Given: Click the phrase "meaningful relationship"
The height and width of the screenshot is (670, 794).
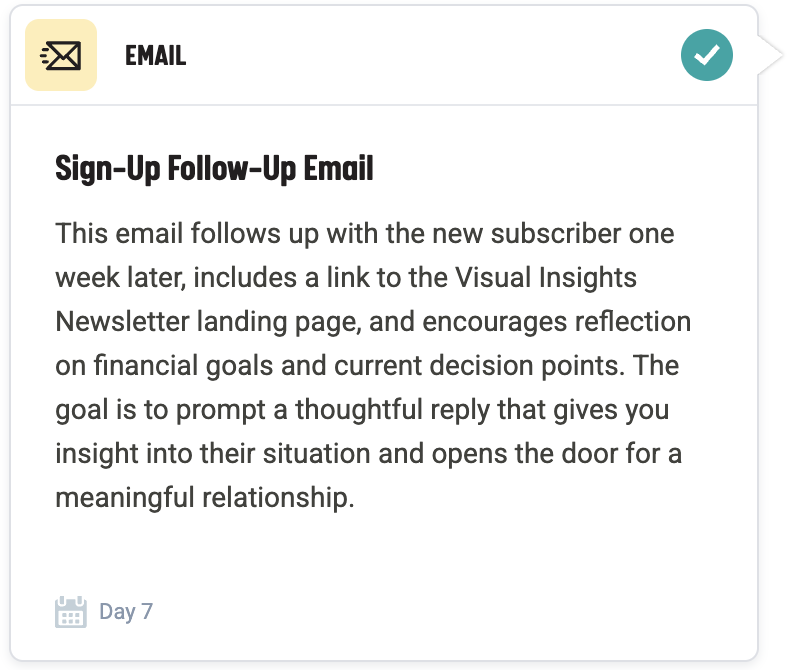Looking at the screenshot, I should tap(205, 497).
